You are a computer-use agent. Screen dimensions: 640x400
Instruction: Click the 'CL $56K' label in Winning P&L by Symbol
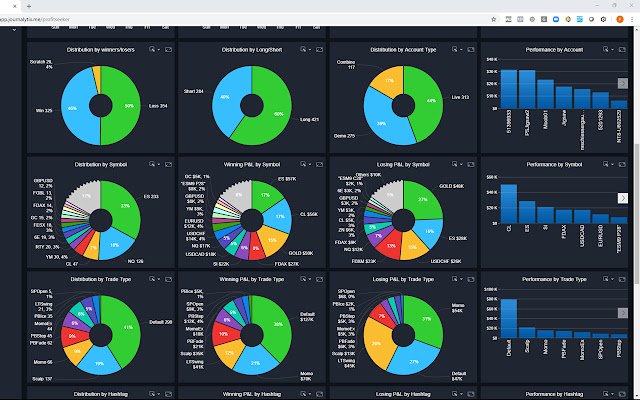(309, 214)
